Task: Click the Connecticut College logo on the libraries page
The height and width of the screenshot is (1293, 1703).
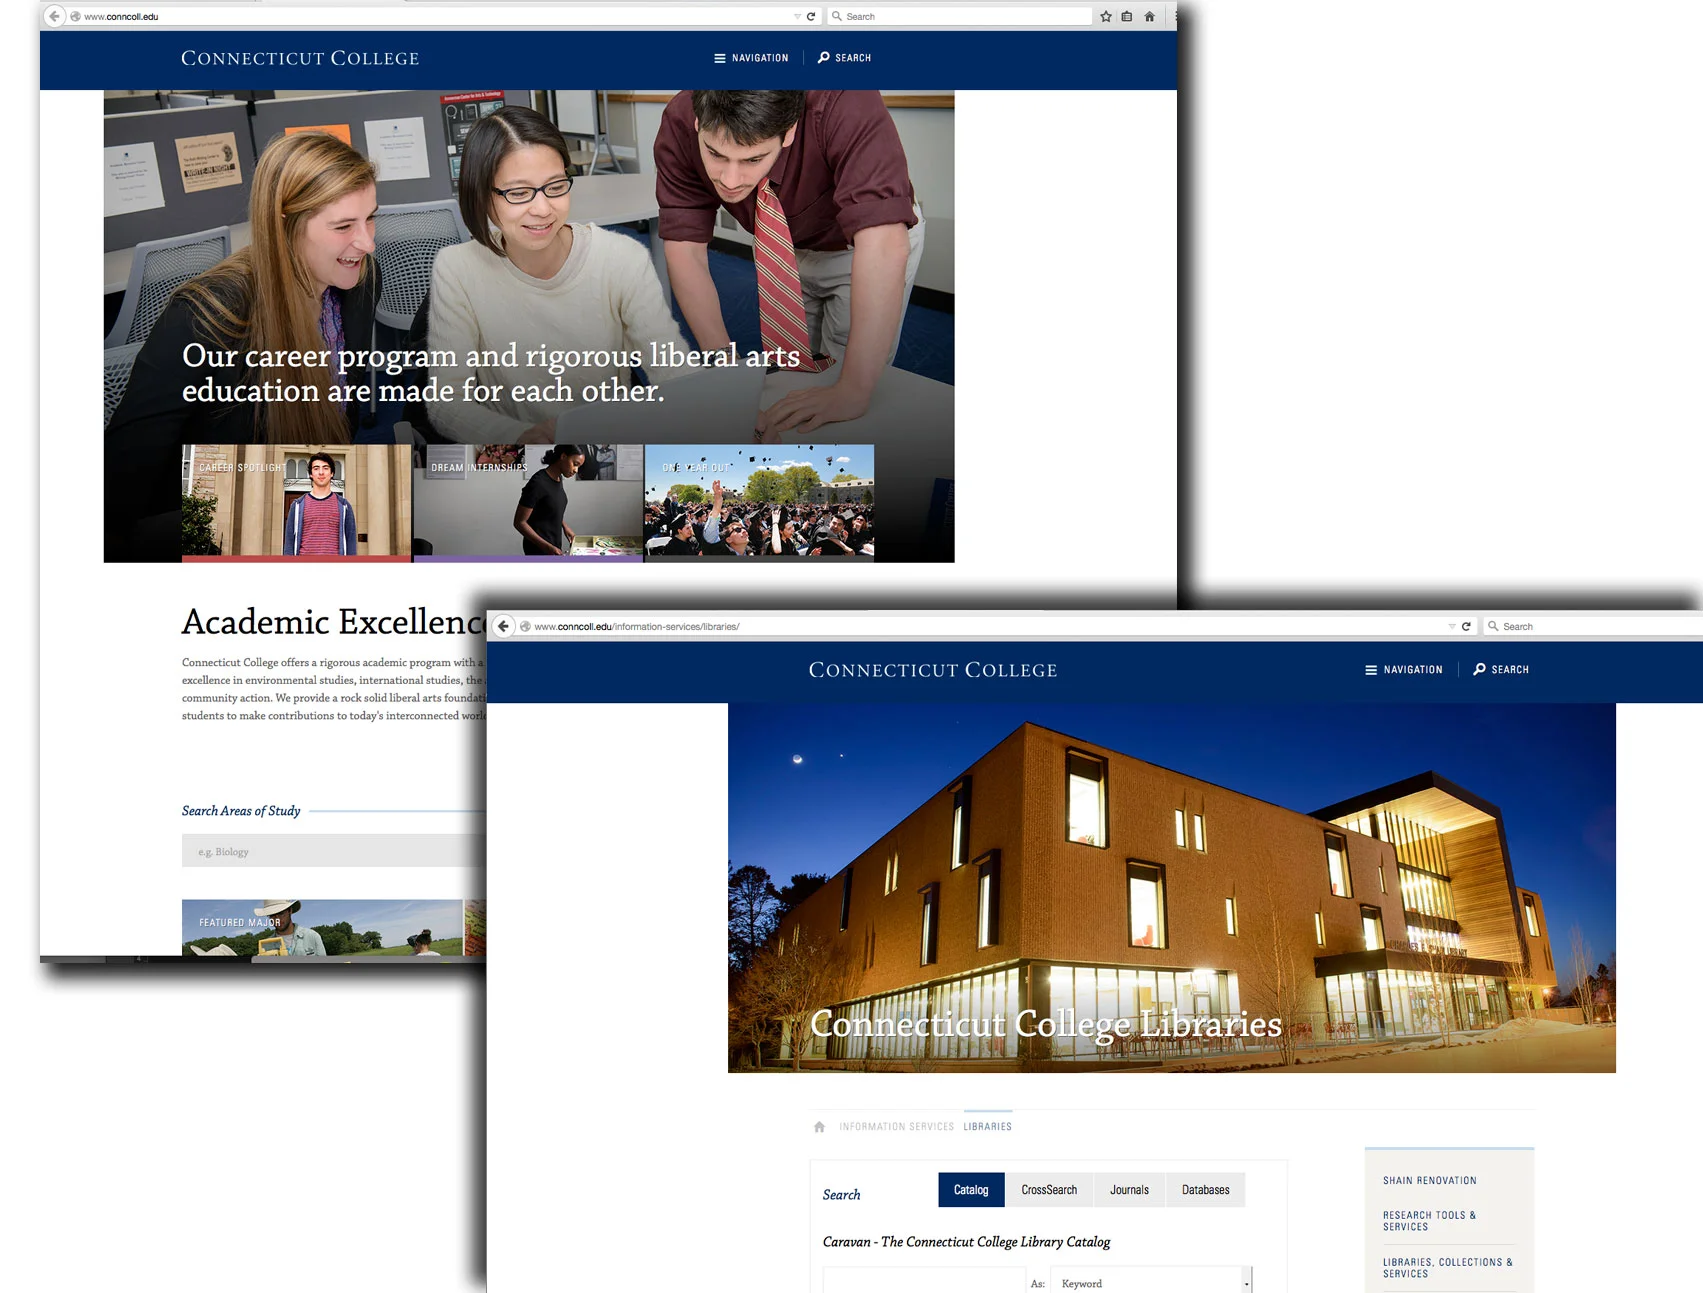Action: [933, 670]
